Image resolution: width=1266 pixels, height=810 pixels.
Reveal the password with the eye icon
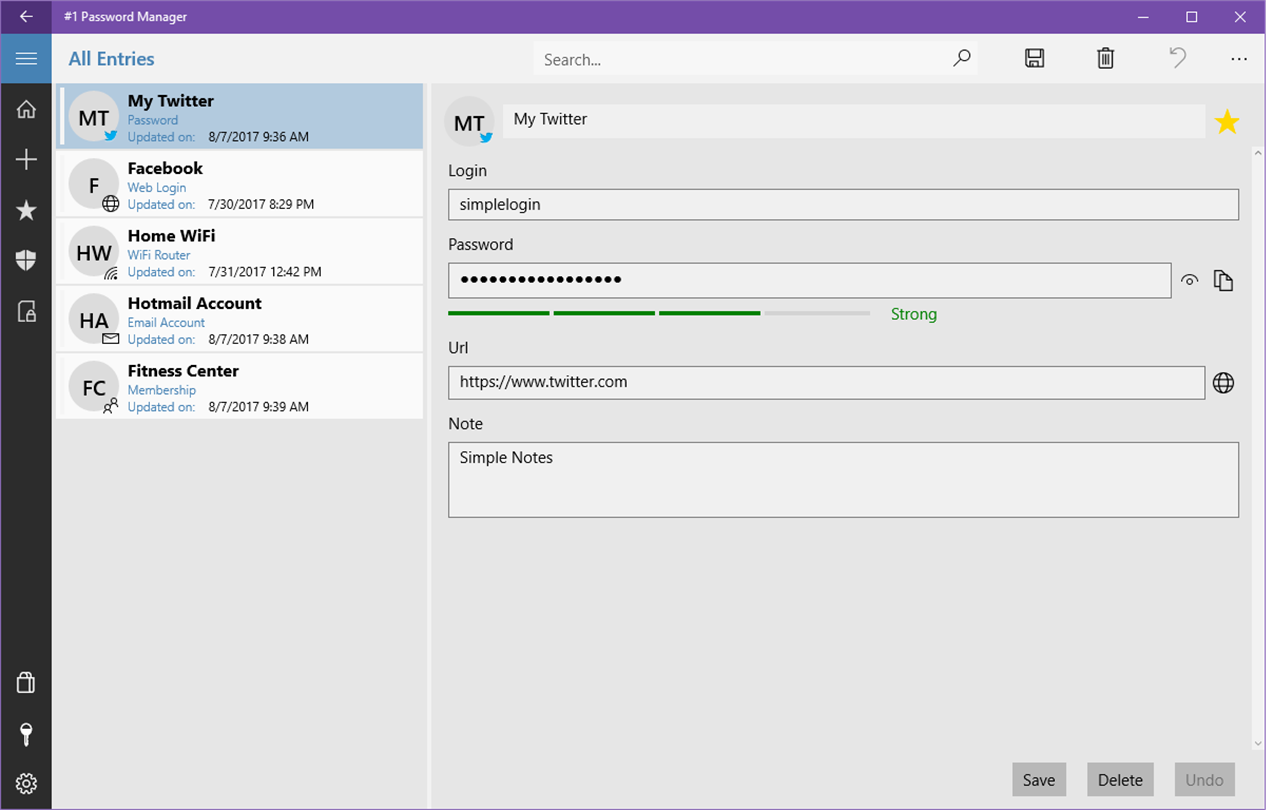click(1189, 281)
